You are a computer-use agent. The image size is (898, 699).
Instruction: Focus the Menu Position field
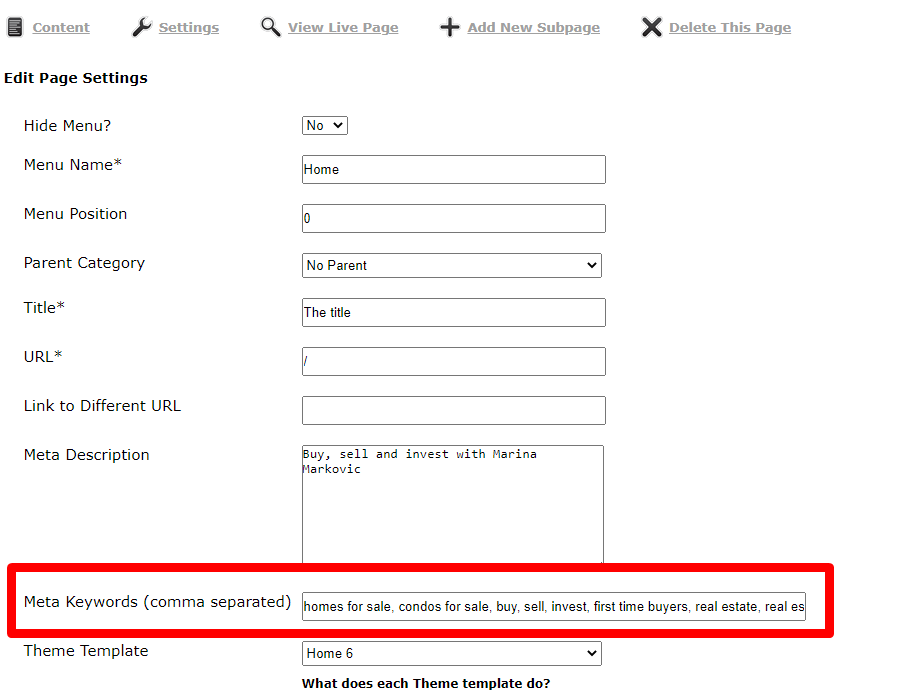454,218
